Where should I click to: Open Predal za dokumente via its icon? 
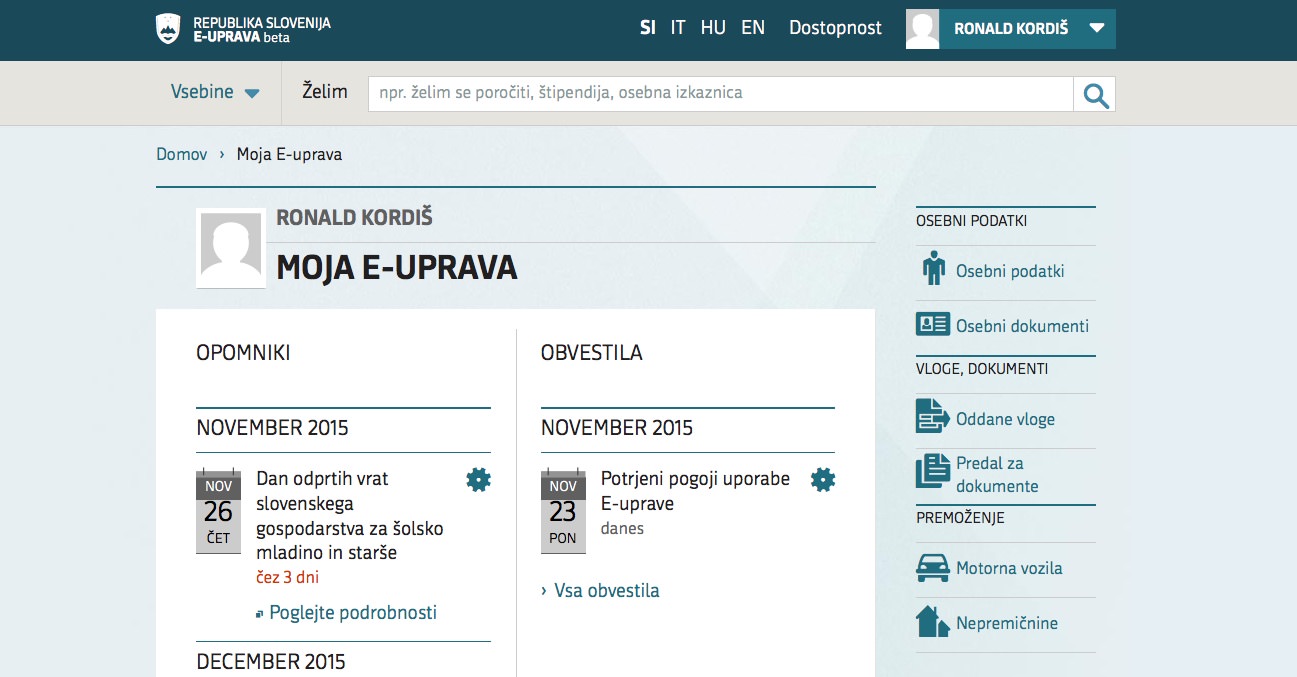tap(932, 472)
